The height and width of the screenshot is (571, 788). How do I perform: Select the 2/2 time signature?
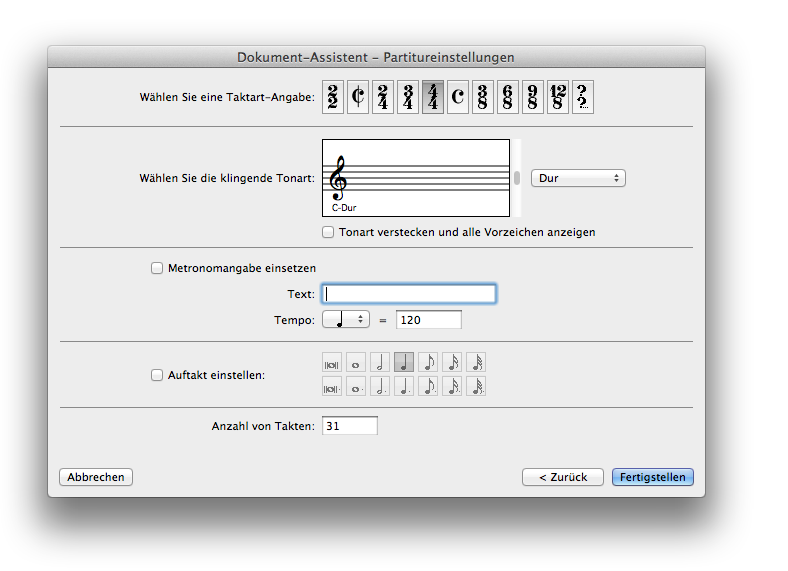(333, 97)
